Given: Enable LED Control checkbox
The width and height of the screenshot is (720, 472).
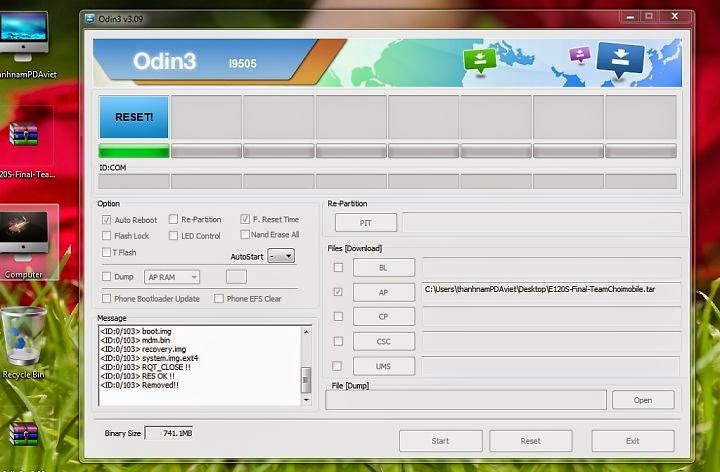Looking at the screenshot, I should coord(173,236).
